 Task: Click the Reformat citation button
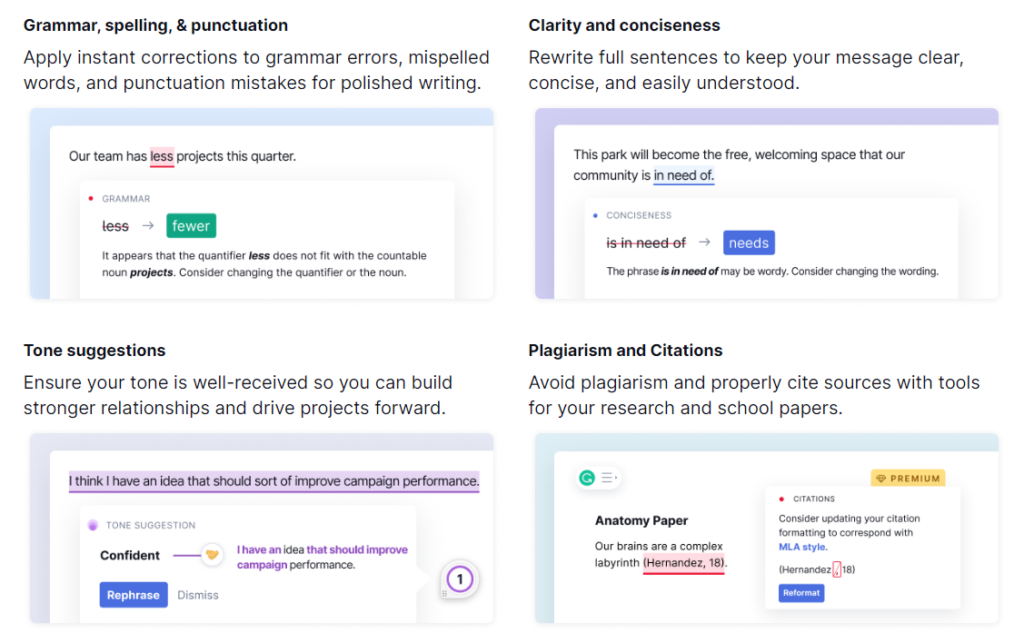pos(801,593)
